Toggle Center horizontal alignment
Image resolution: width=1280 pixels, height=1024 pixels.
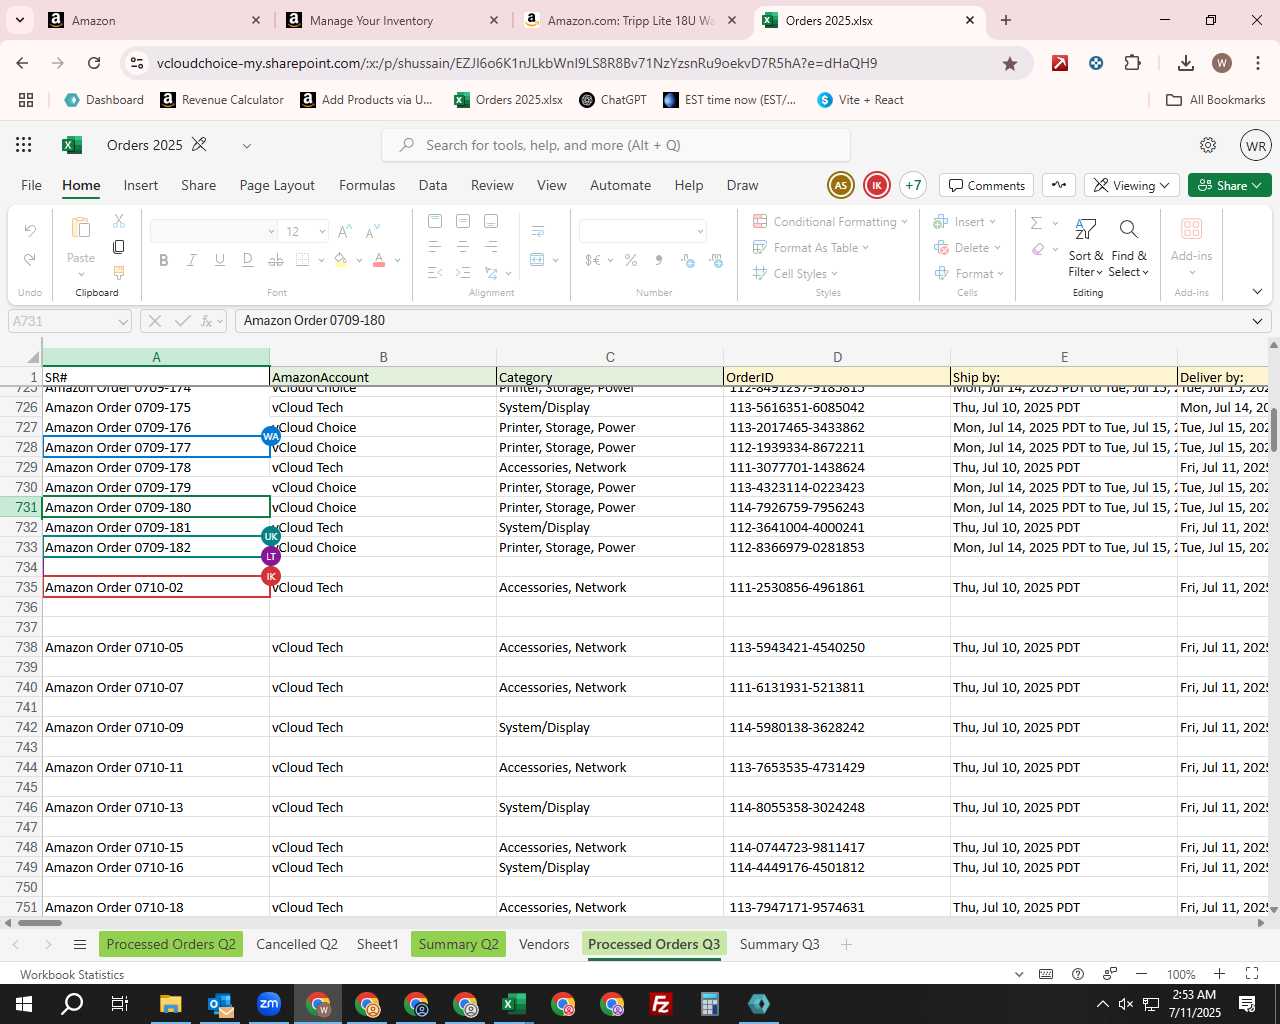coord(463,246)
